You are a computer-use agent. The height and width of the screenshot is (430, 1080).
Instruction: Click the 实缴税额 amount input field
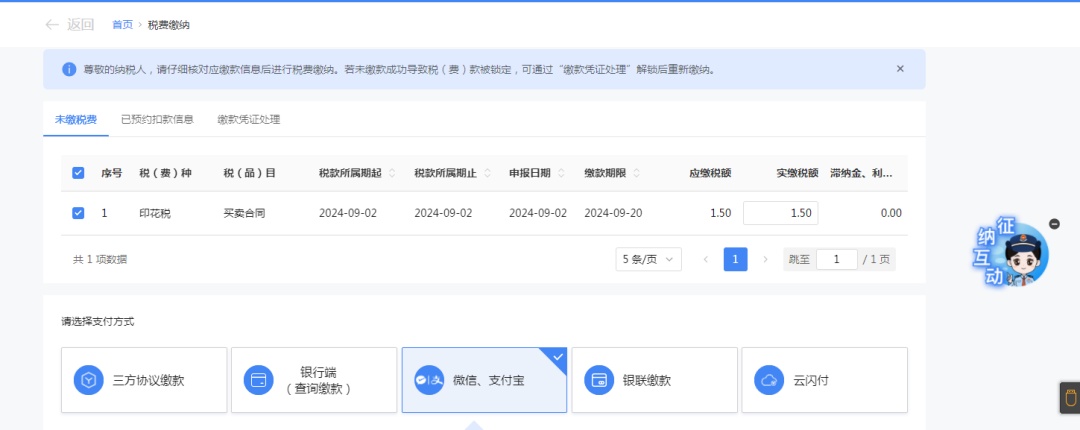pos(780,213)
